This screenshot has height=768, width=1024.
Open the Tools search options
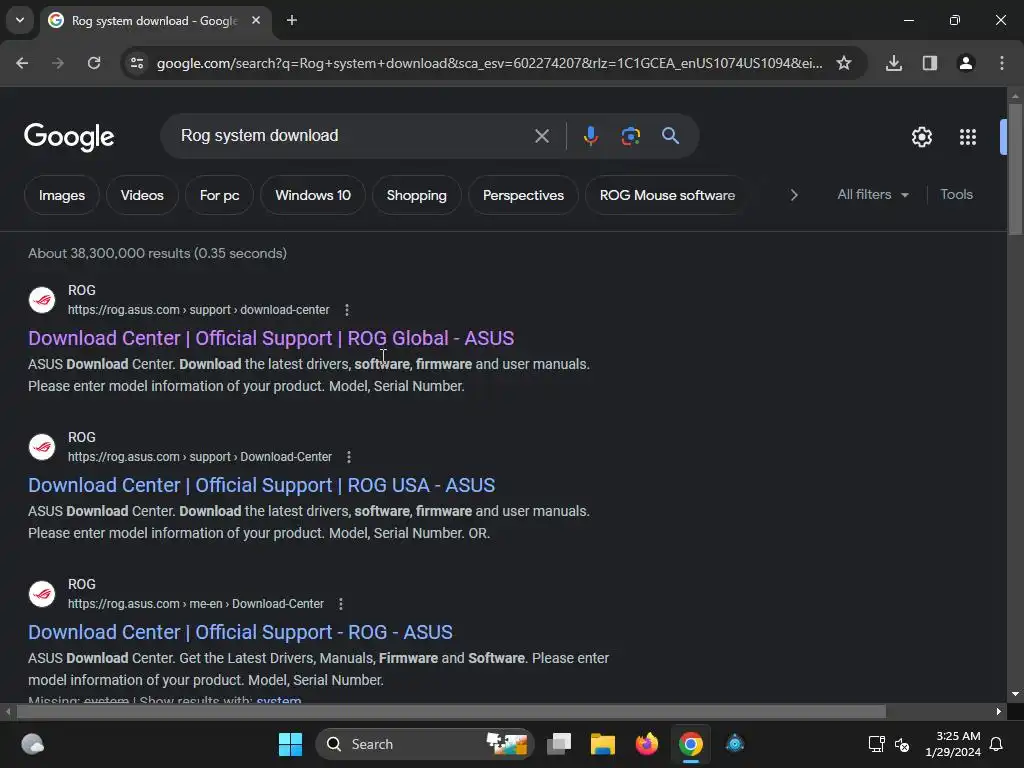coord(956,195)
